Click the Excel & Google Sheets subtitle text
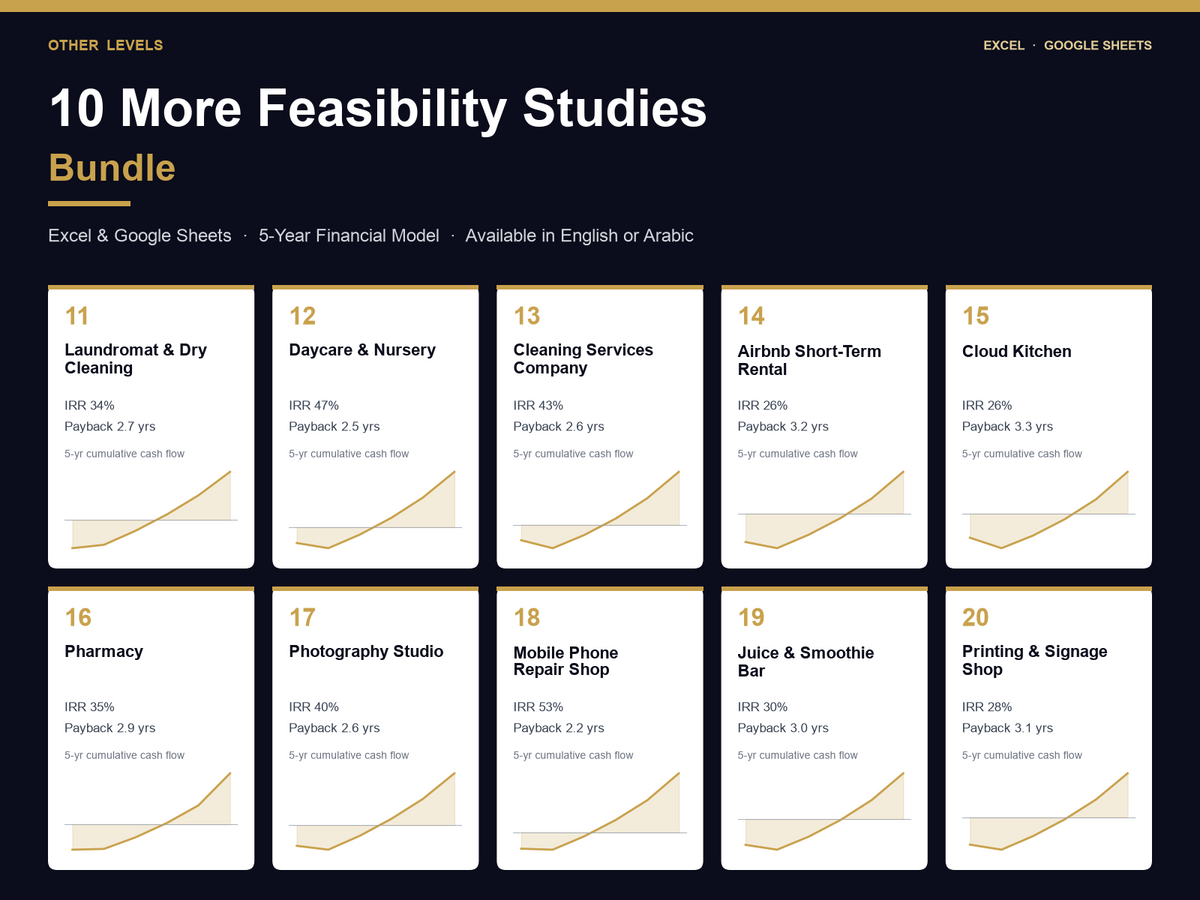Viewport: 1200px width, 900px height. click(x=140, y=236)
